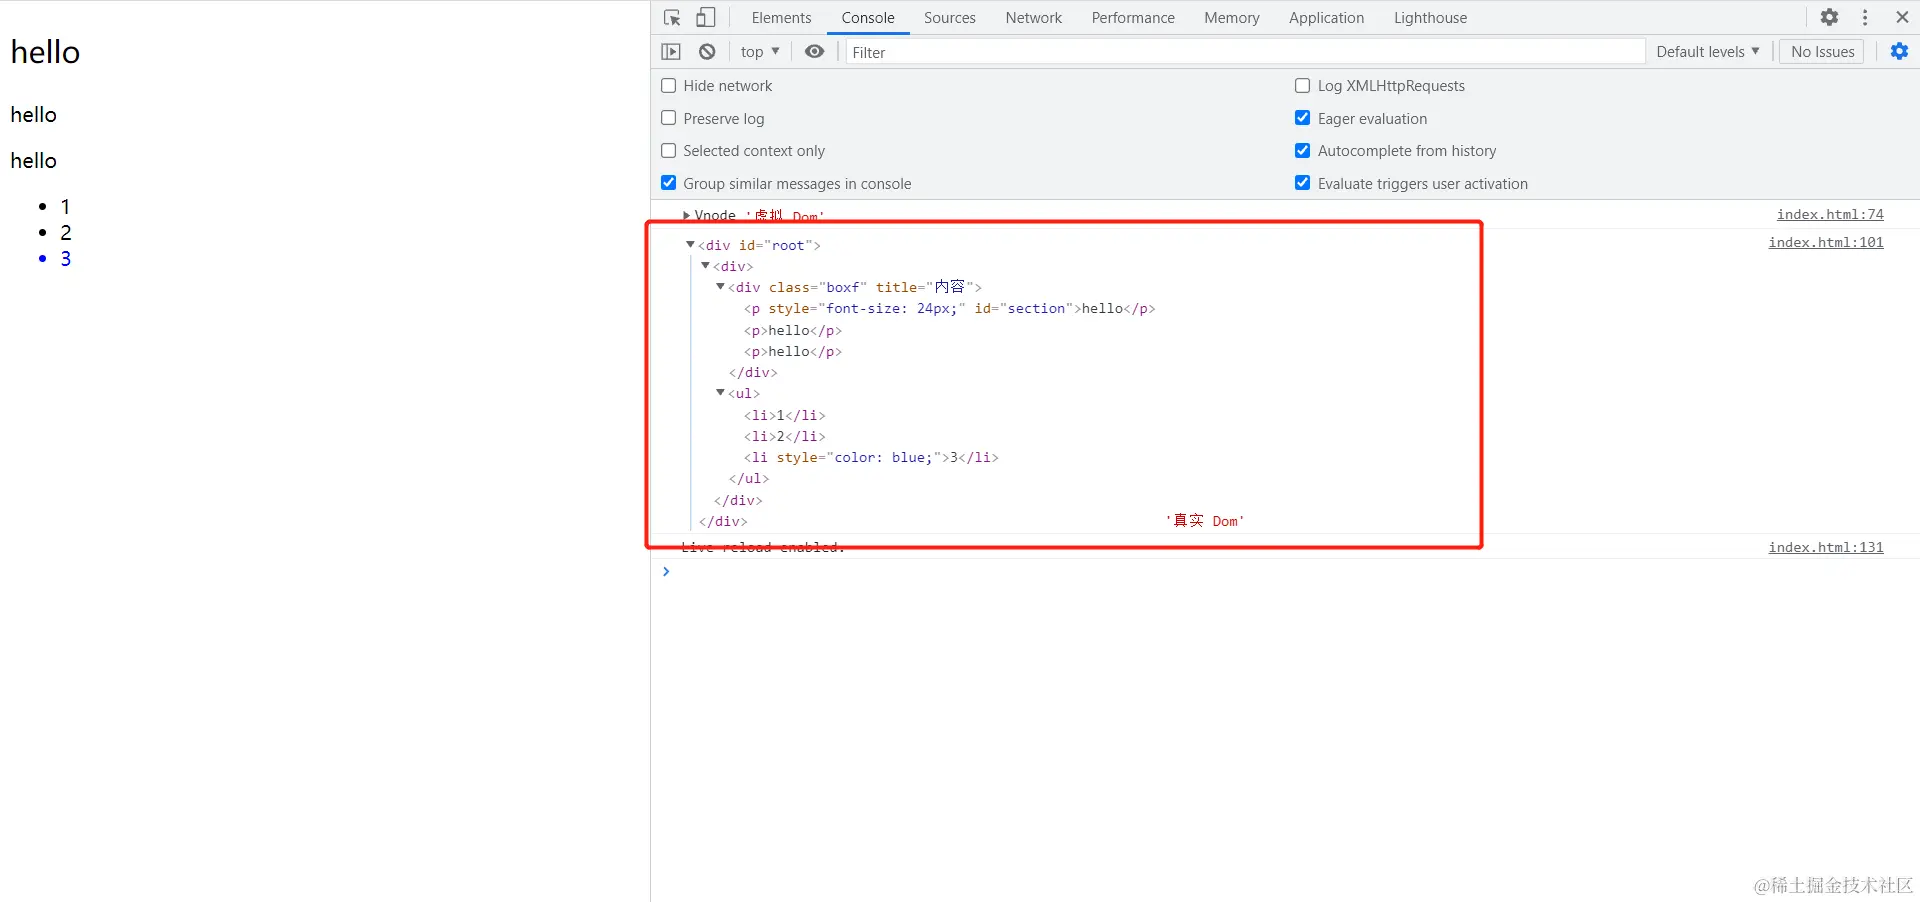Select the blue-styled li element line
This screenshot has height=902, width=1920.
[x=871, y=458]
